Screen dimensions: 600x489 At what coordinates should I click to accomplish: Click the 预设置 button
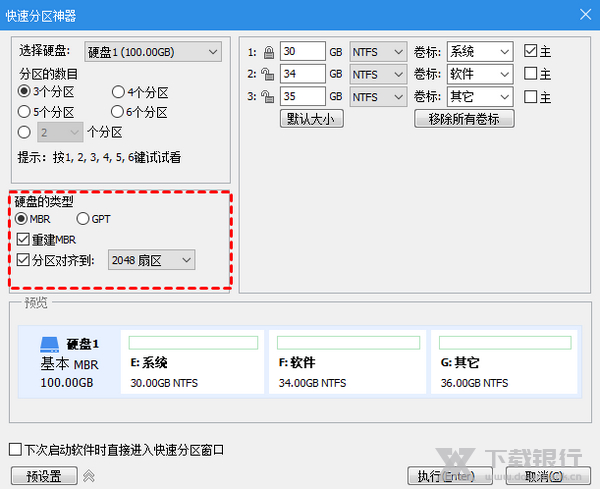(44, 476)
